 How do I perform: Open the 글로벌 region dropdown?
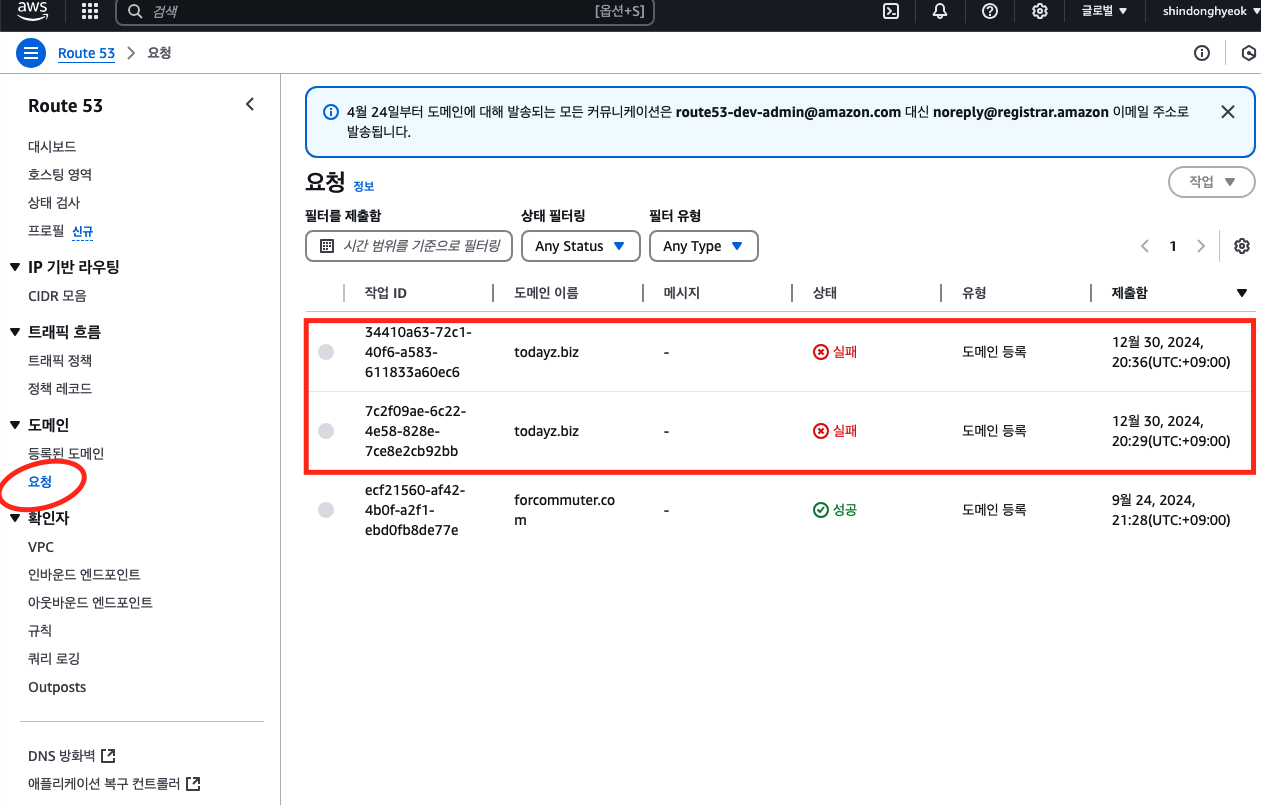(x=1104, y=11)
